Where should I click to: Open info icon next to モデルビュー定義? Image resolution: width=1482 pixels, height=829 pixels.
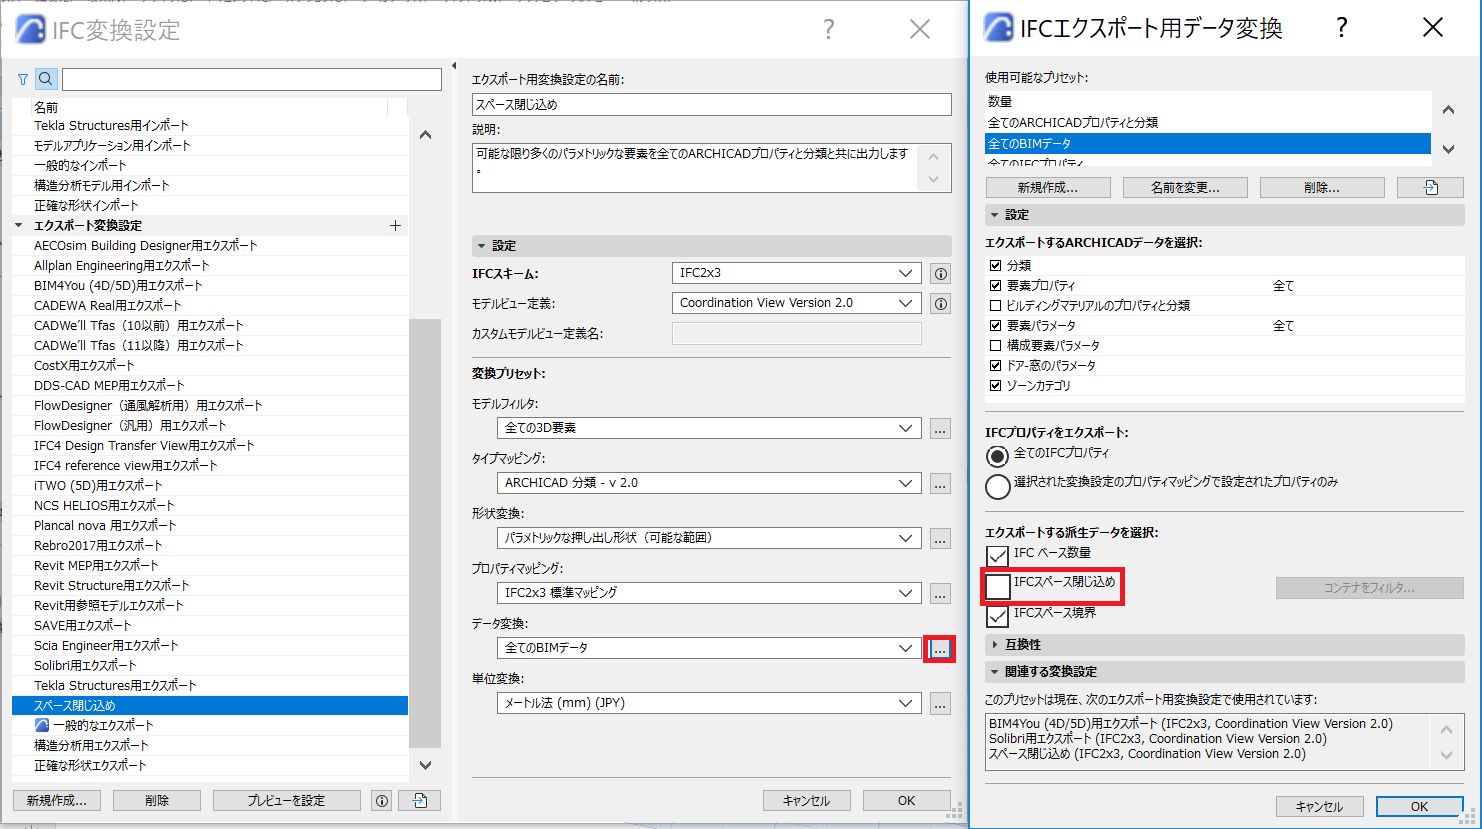click(x=940, y=303)
